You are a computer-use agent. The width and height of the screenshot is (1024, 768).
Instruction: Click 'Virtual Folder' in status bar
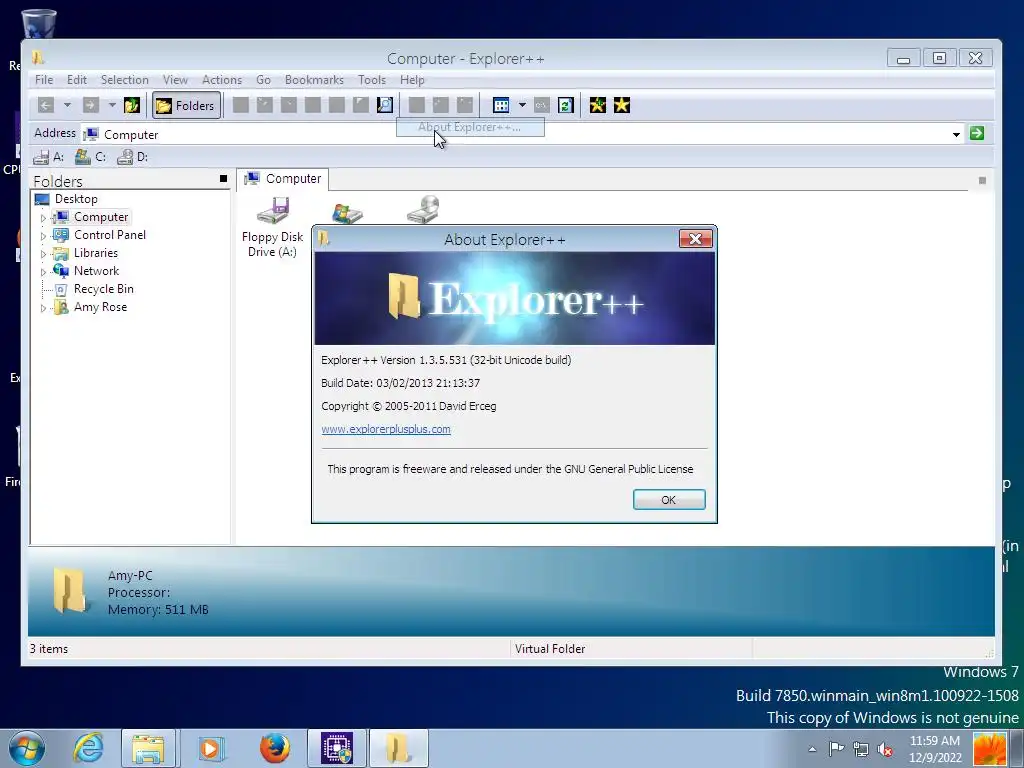[550, 648]
